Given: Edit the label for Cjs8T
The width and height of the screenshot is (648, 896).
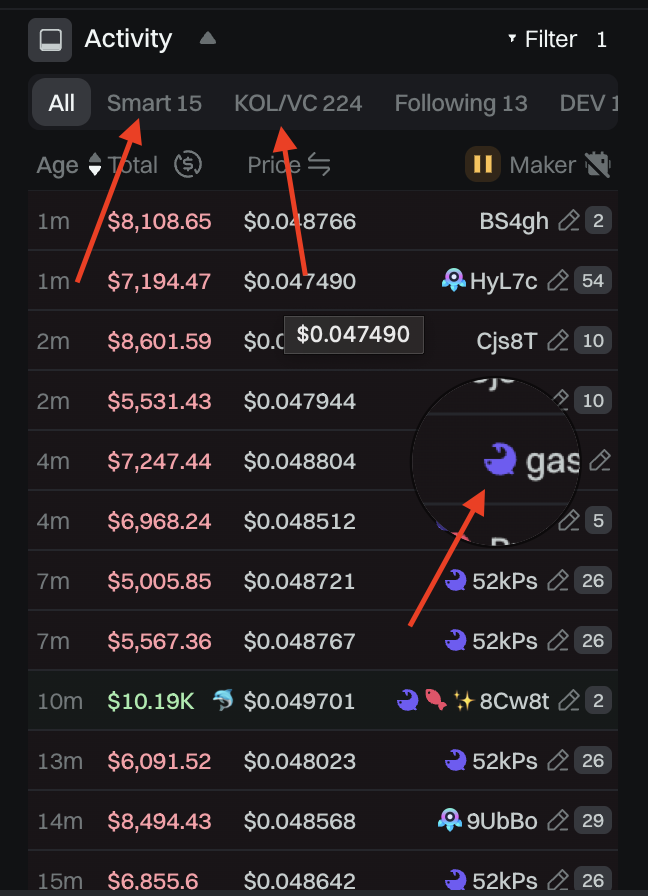Looking at the screenshot, I should click(x=558, y=341).
